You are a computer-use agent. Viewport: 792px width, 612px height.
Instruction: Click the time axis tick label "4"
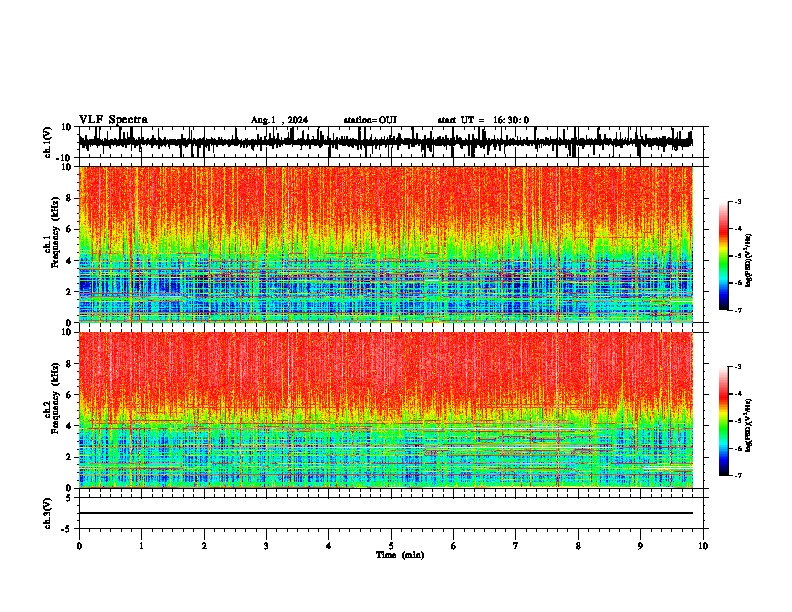pos(329,546)
